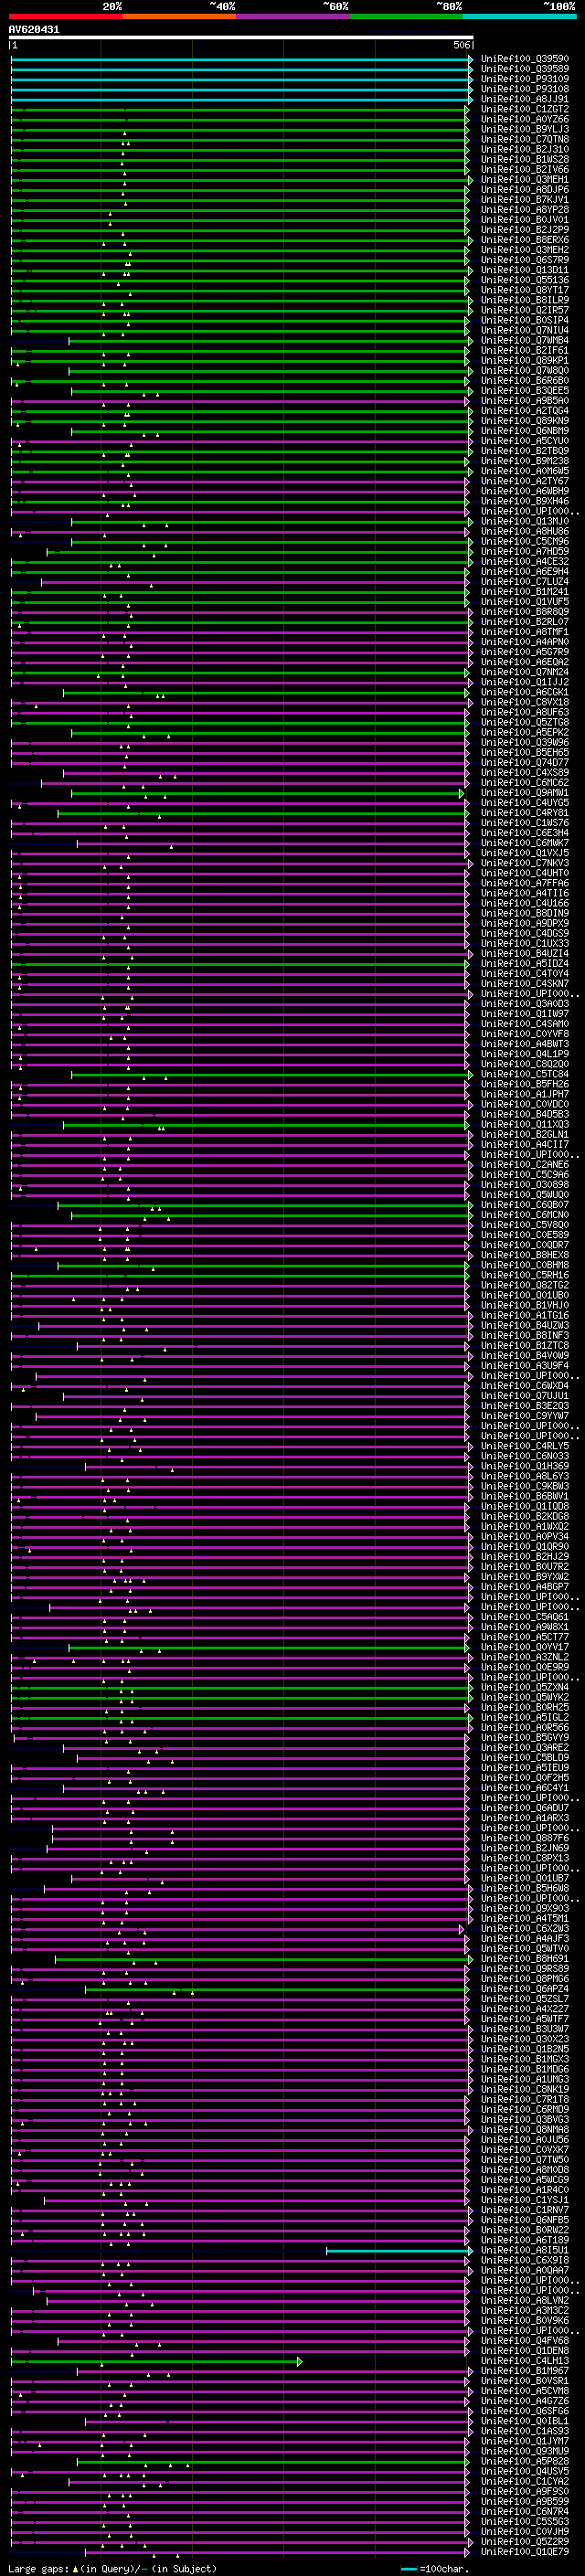This screenshot has width=585, height=2576.
Task: Select hit label UniRef100_B8INF3
Action: tap(525, 1335)
